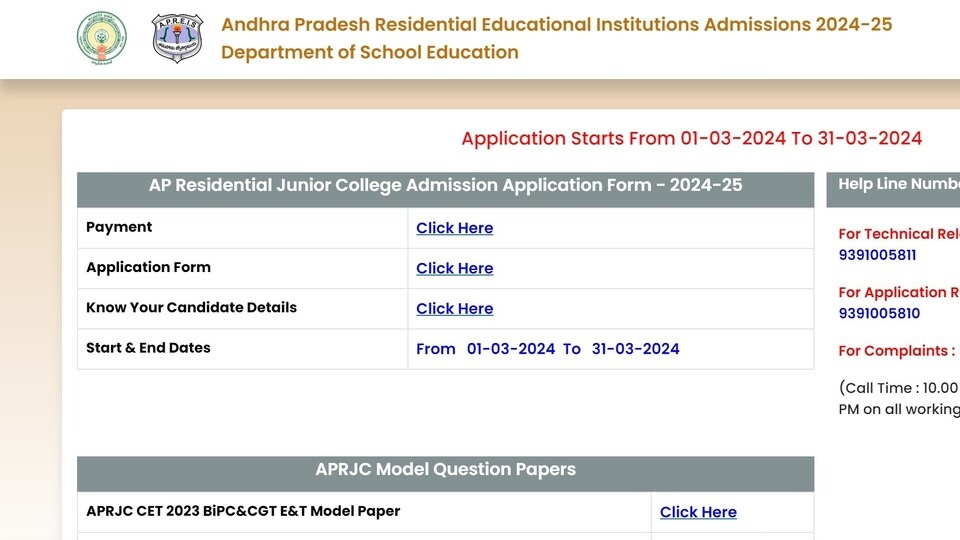Viewport: 960px width, 540px height.
Task: Open the Payment Click Here link
Action: pyautogui.click(x=454, y=228)
